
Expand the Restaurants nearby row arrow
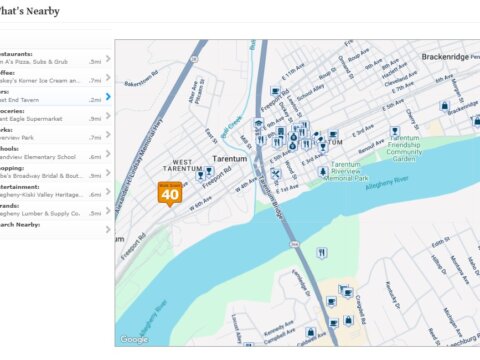[x=108, y=59]
